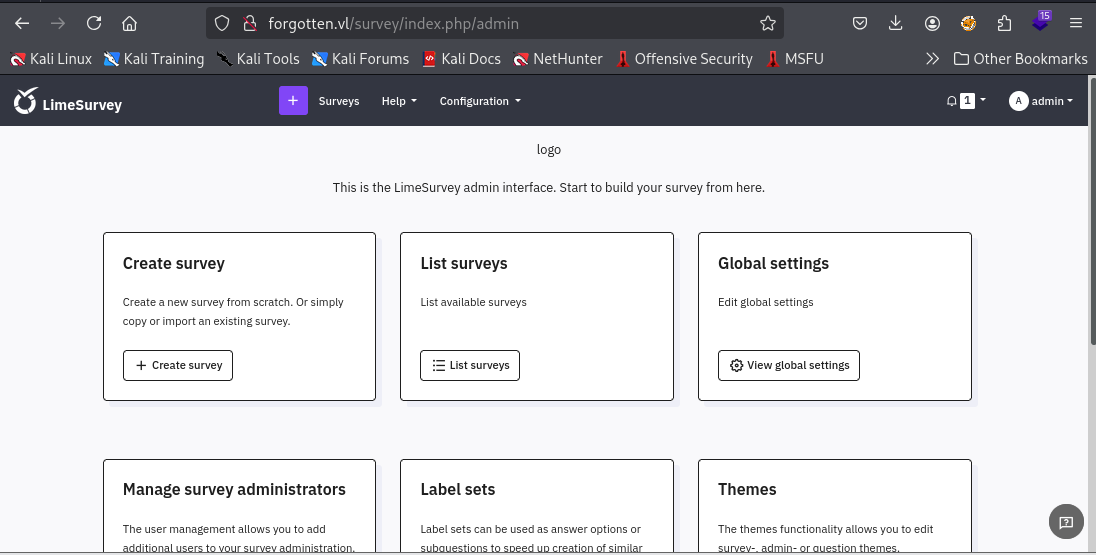
Task: Click the Create survey button
Action: [178, 366]
